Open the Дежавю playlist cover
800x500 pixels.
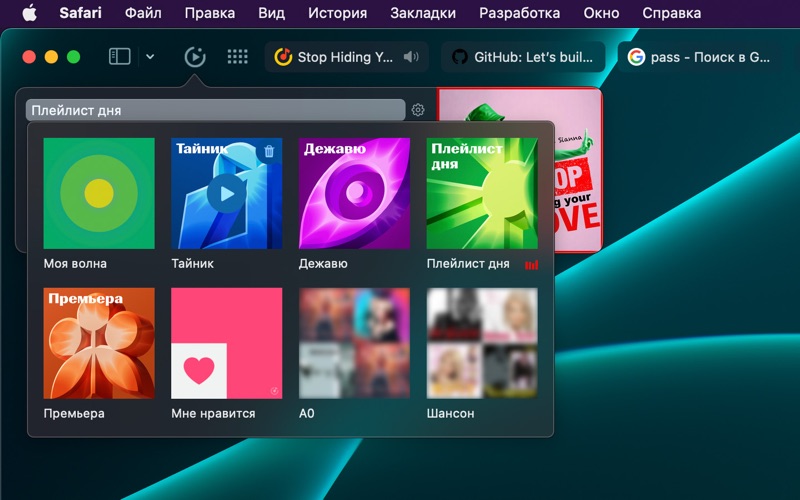pyautogui.click(x=354, y=193)
